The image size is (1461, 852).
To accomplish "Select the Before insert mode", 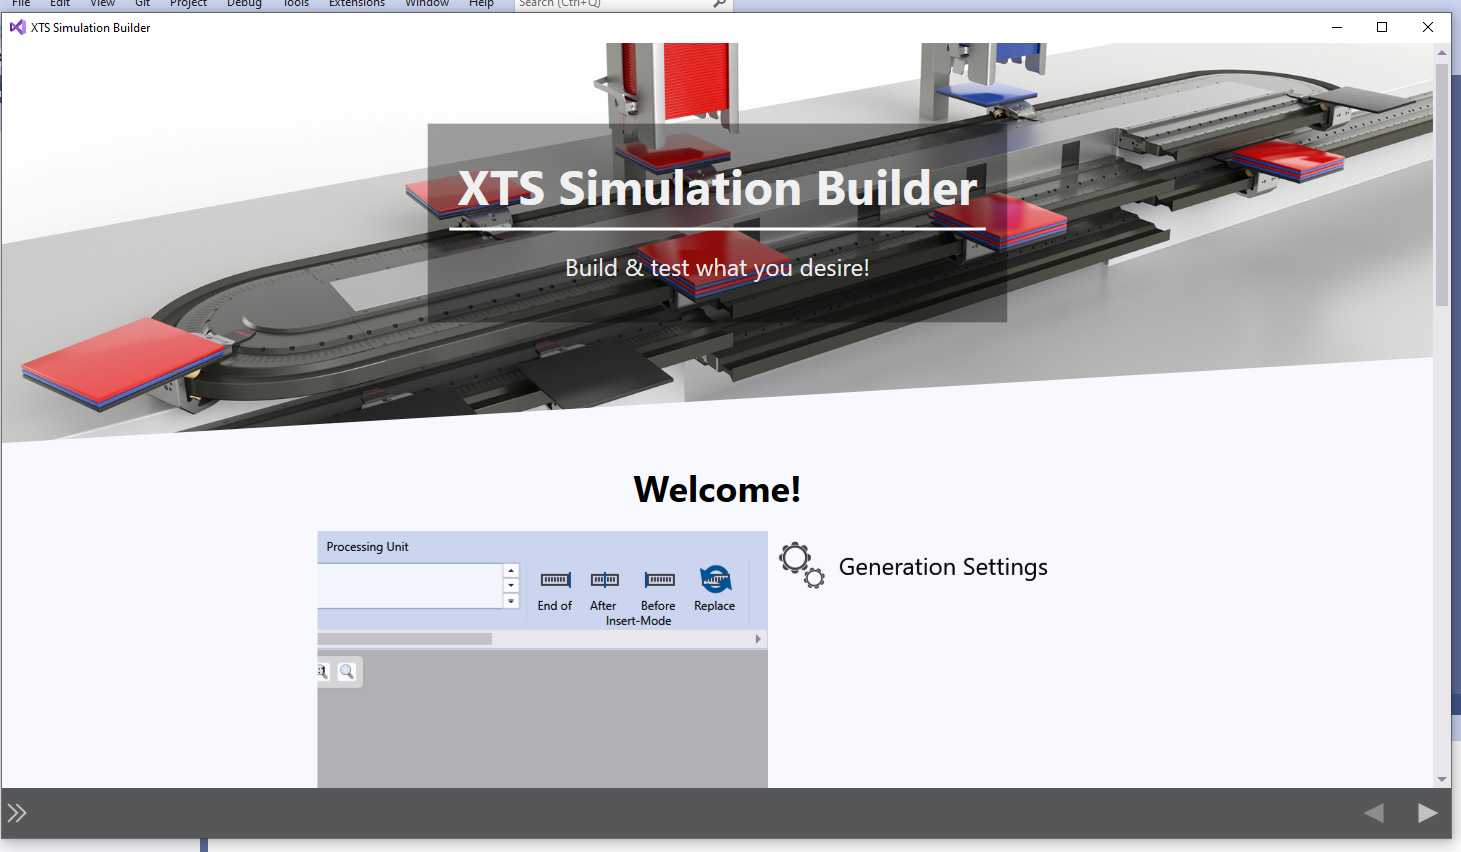I will click(x=659, y=590).
